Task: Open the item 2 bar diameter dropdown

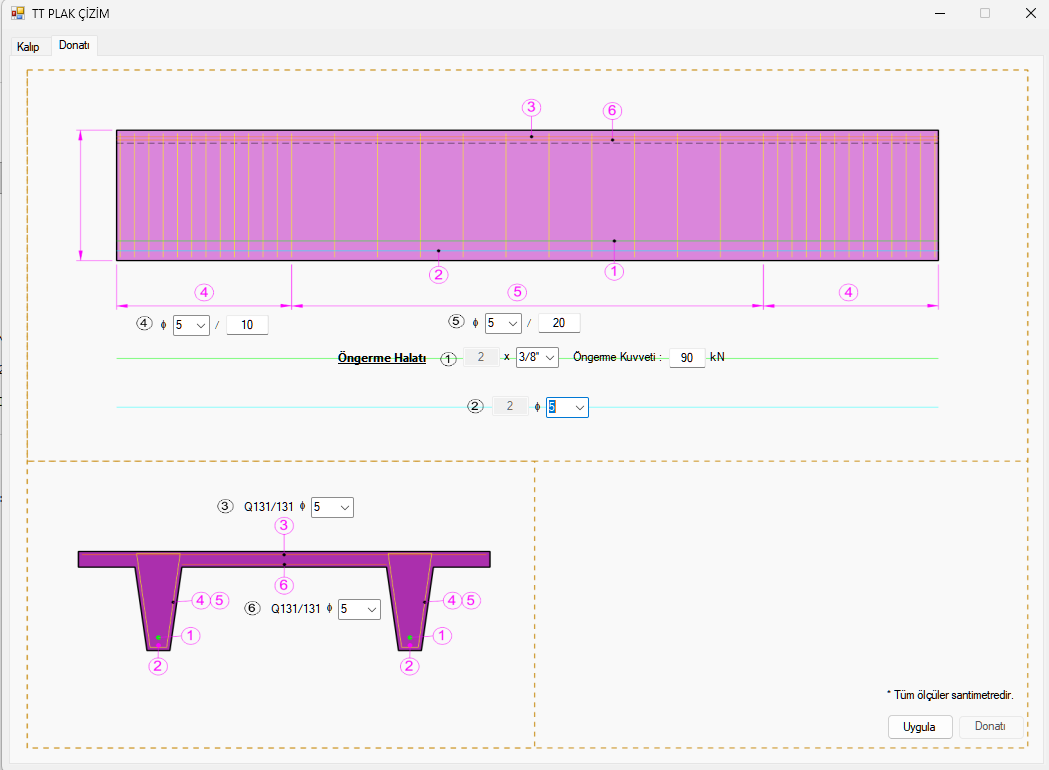Action: tap(567, 407)
